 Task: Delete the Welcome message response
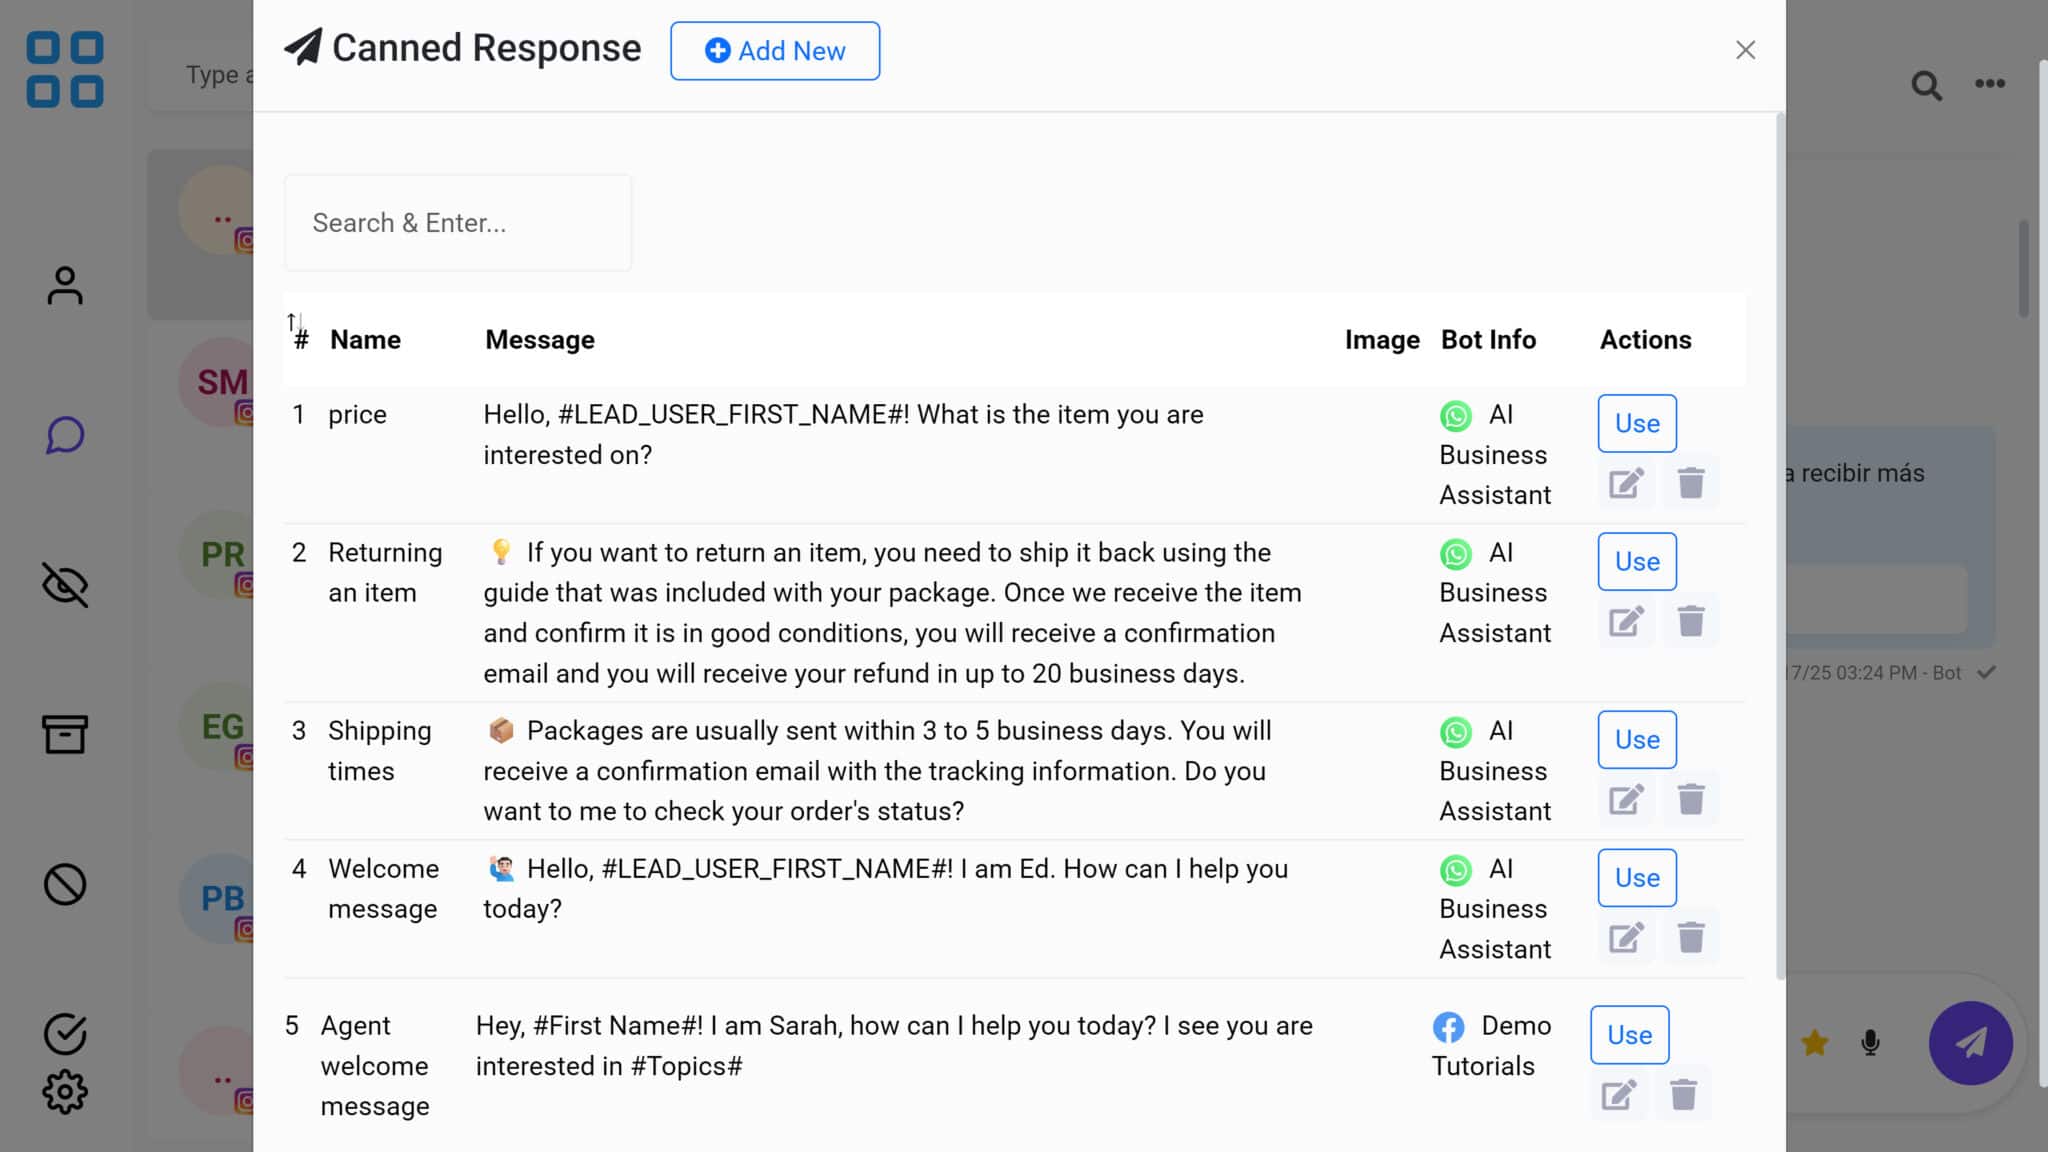pos(1691,938)
